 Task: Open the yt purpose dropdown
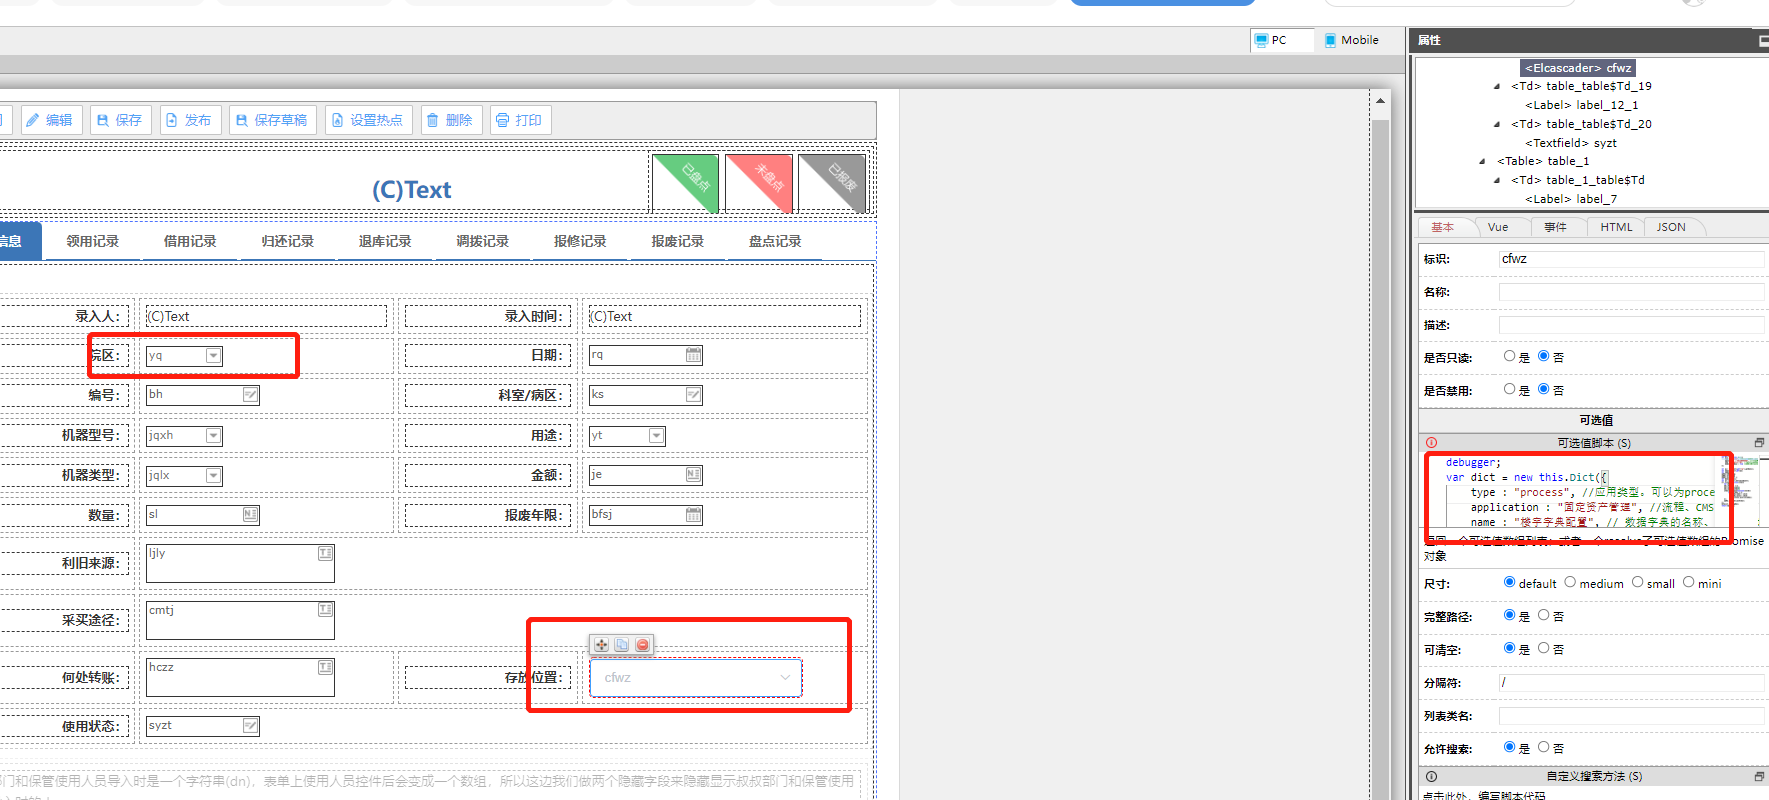656,435
